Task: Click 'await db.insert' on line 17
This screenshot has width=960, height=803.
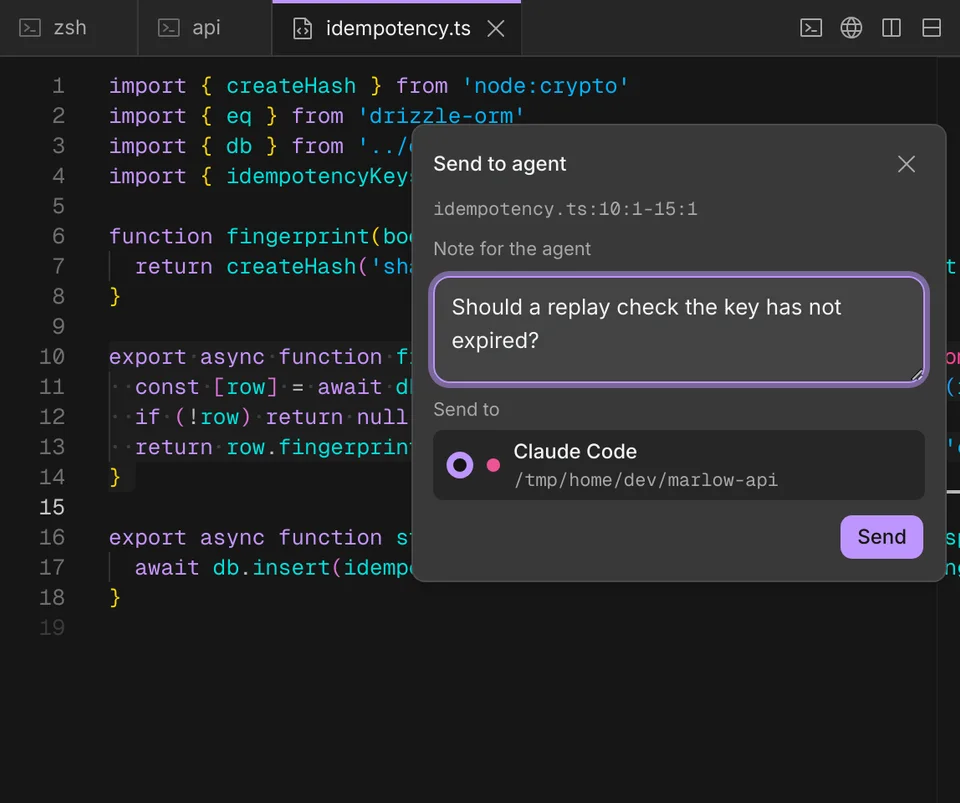Action: (x=233, y=567)
